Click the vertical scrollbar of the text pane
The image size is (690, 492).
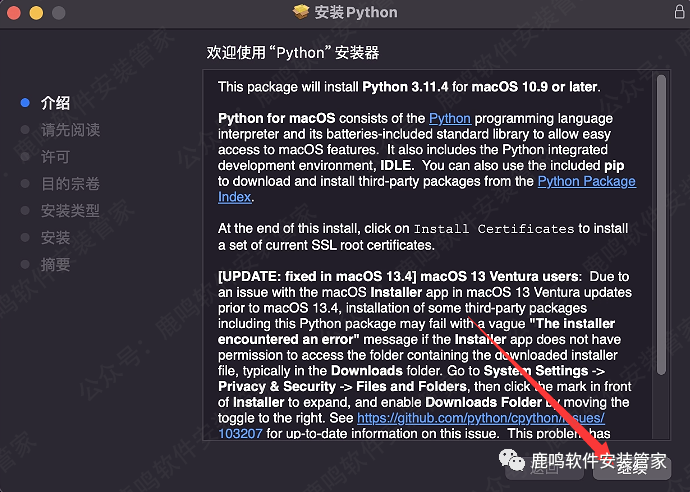pyautogui.click(x=661, y=225)
